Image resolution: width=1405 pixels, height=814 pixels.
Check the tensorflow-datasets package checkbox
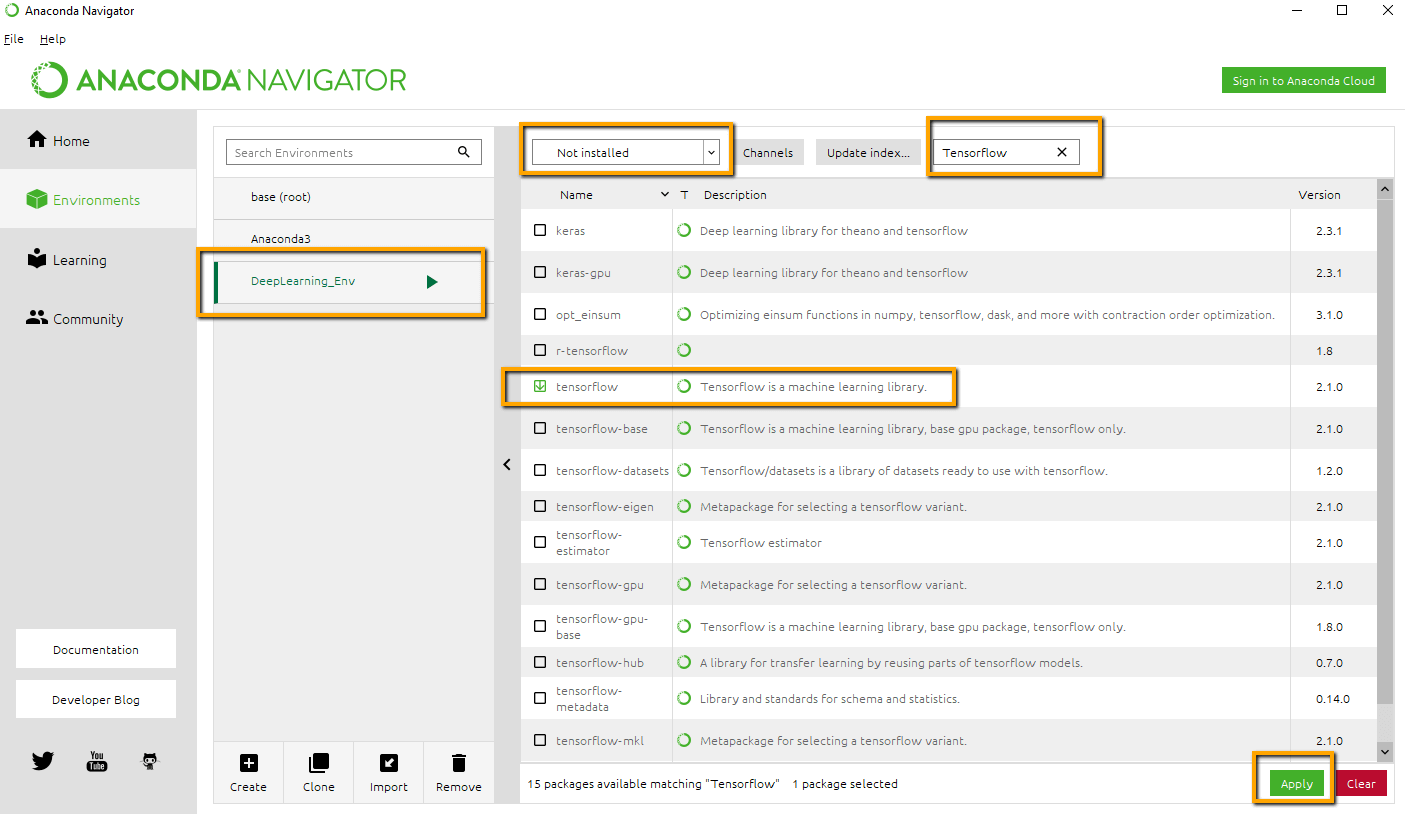(540, 470)
